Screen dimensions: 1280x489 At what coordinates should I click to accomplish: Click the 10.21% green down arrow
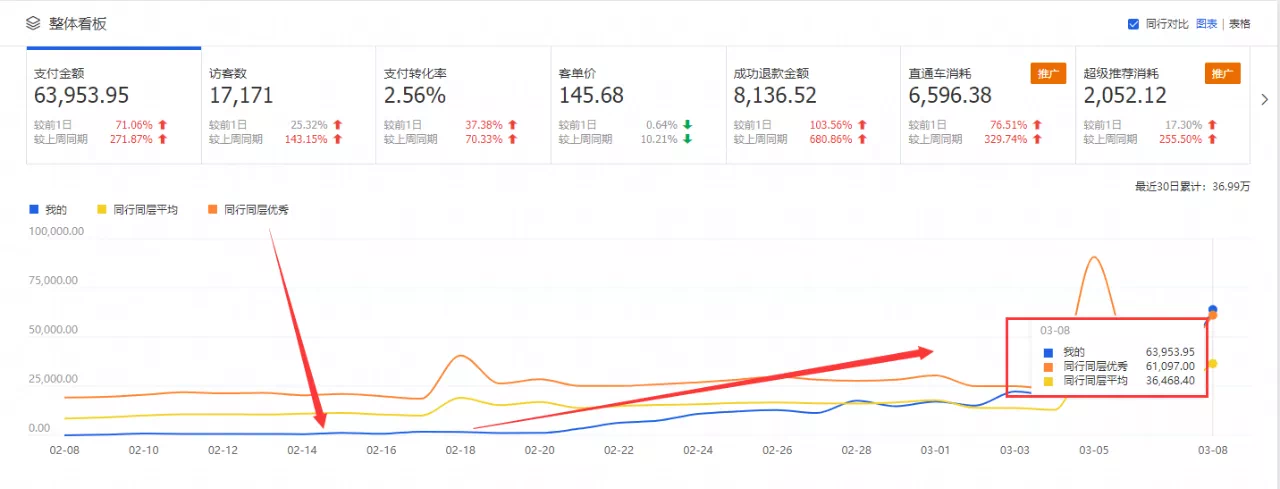tap(687, 139)
